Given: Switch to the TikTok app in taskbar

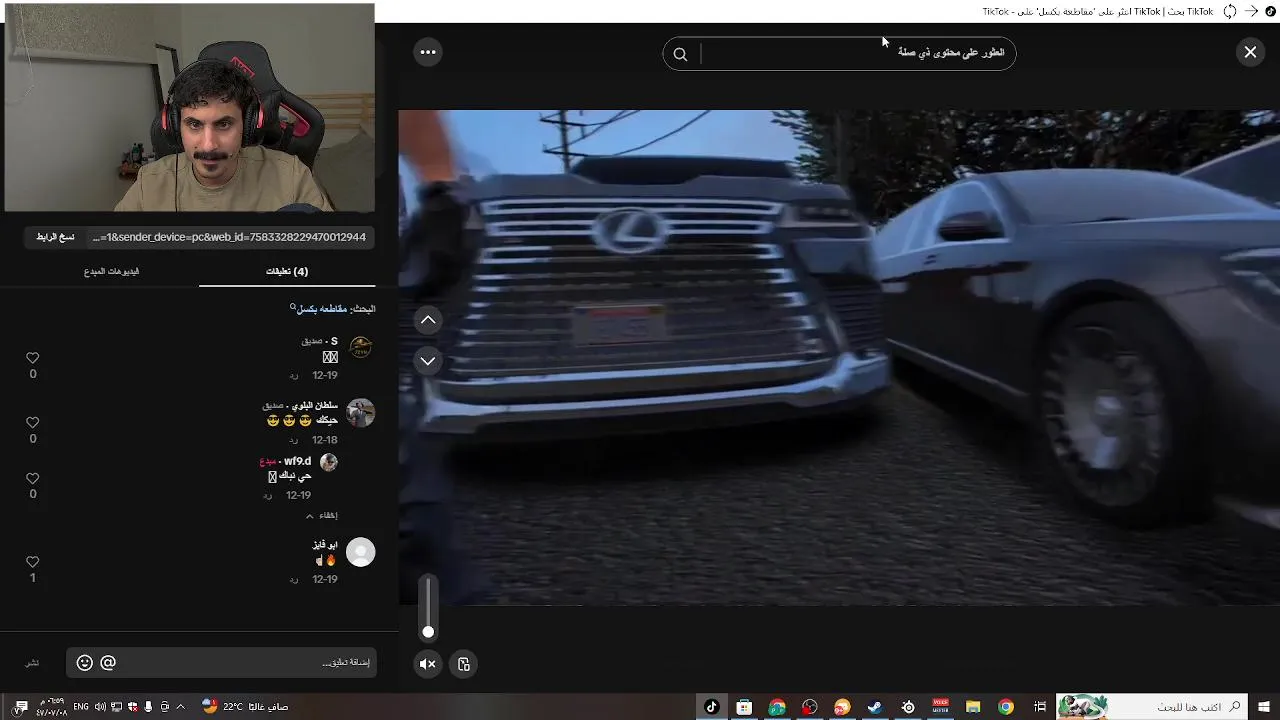Looking at the screenshot, I should 711,707.
